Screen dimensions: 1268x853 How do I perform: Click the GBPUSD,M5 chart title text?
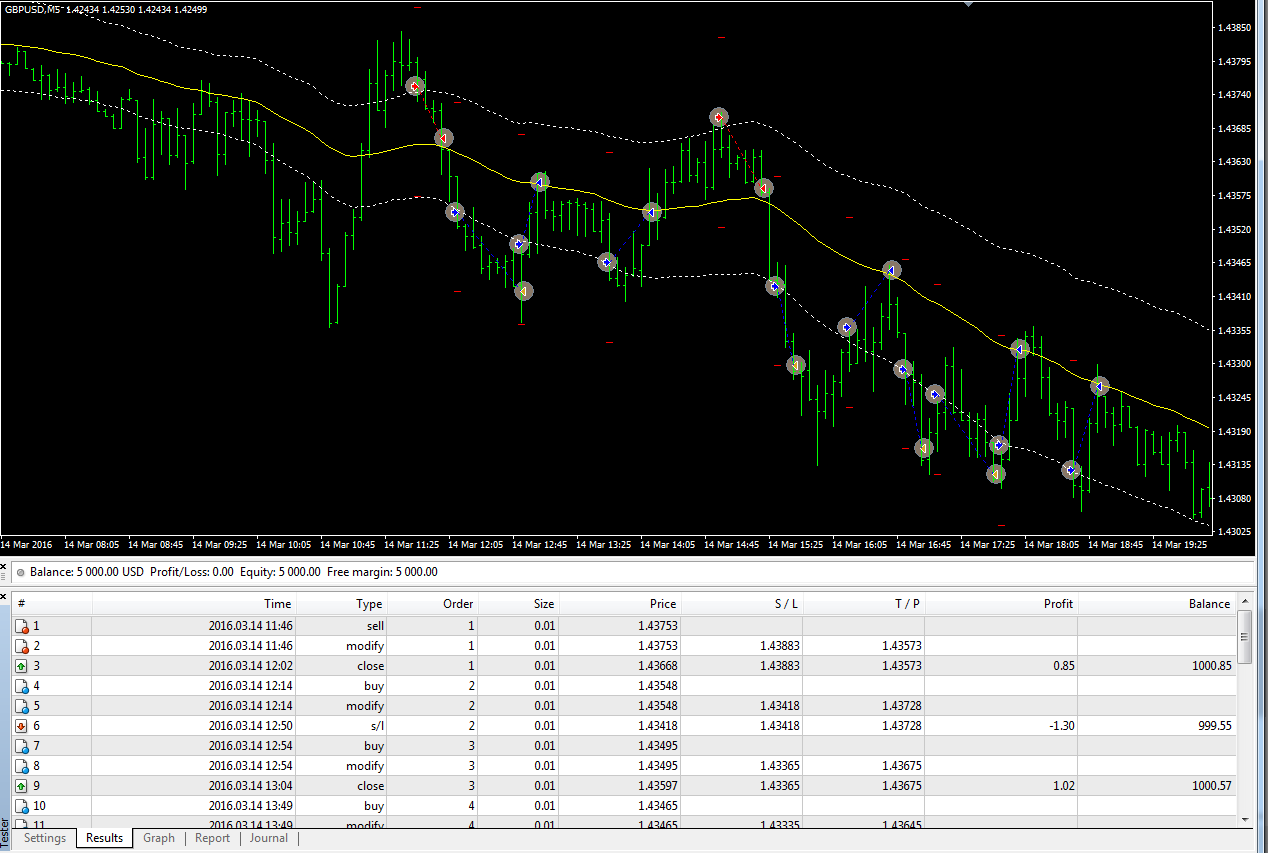pos(32,10)
